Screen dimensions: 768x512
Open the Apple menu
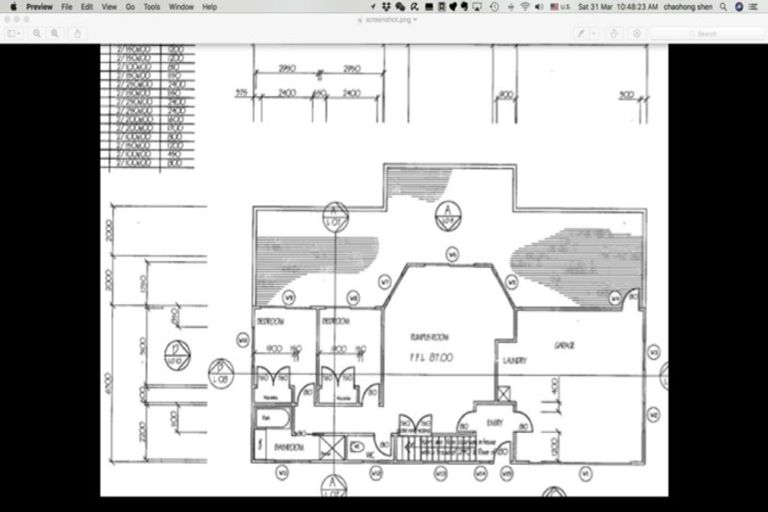(13, 6)
